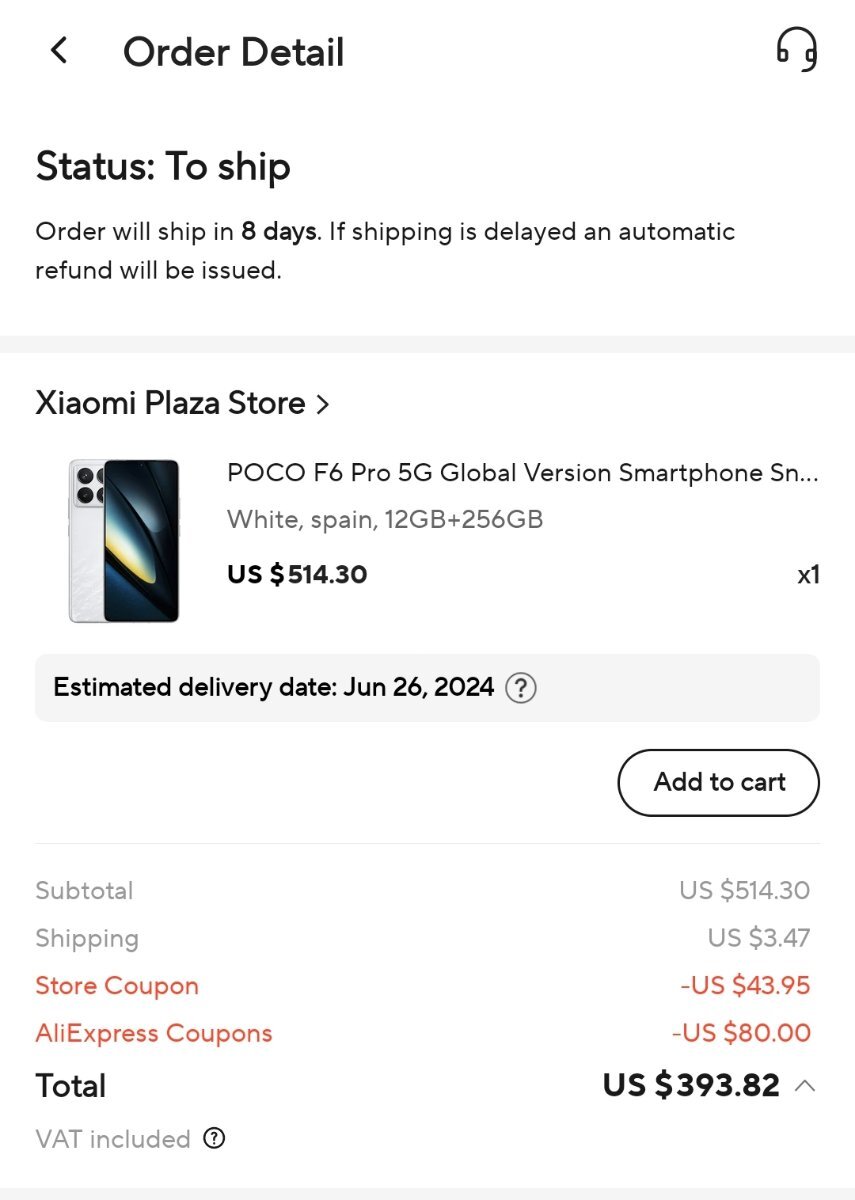The image size is (855, 1200).
Task: Collapse price breakdown with the Total chevron
Action: [x=805, y=1086]
